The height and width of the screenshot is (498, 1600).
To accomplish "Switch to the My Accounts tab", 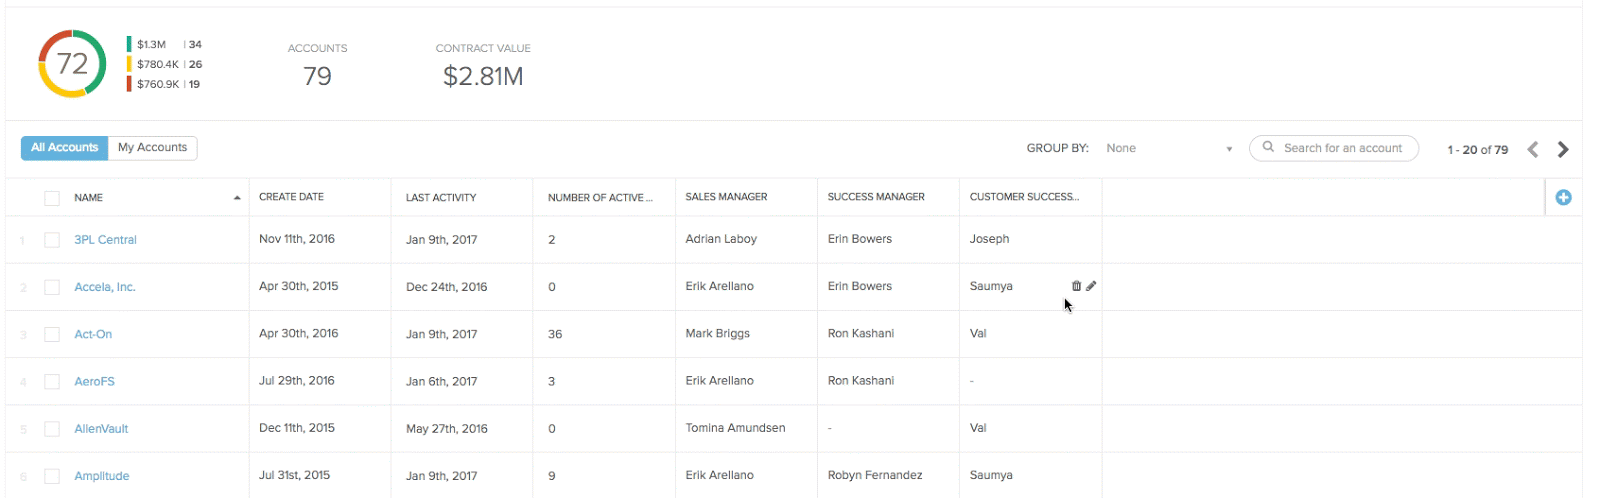I will [152, 148].
